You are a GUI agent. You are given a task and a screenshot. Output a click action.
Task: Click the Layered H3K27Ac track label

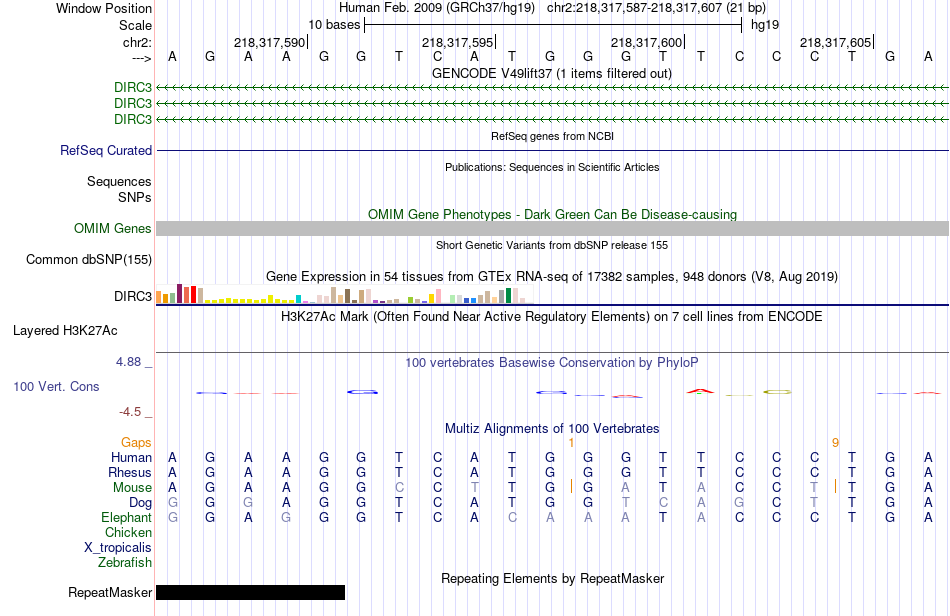point(65,331)
